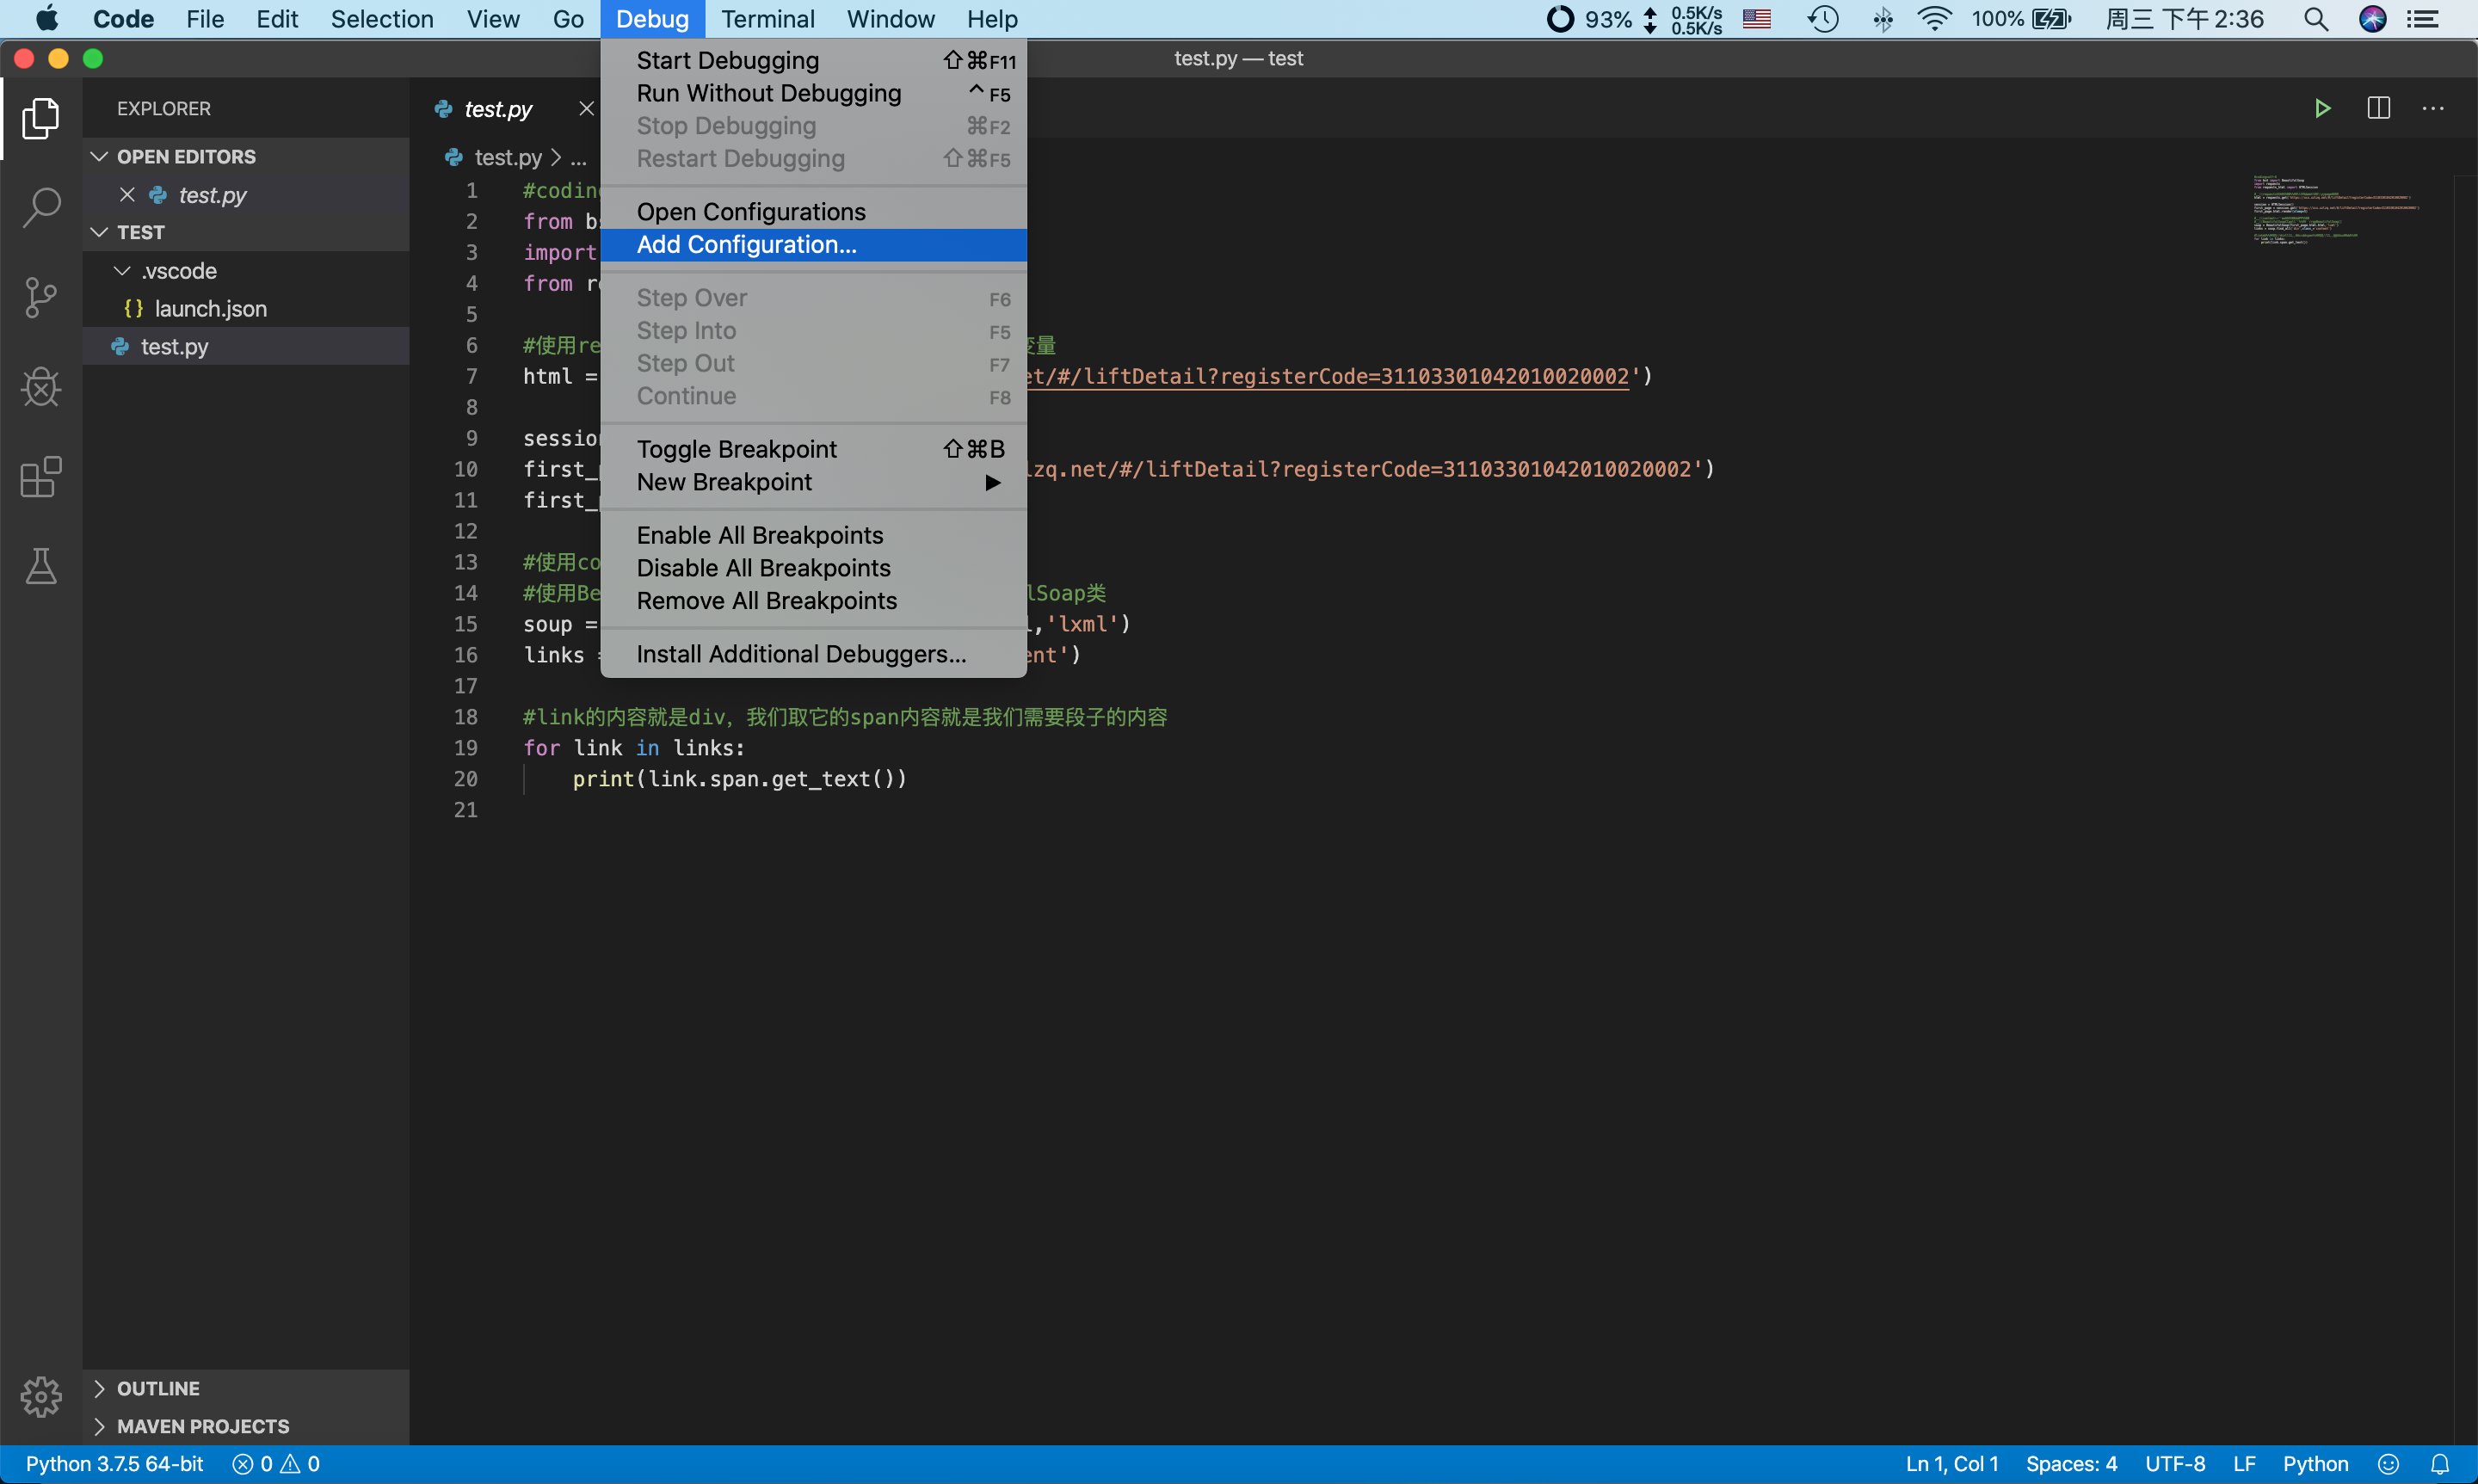Open the Manage gear icon
Image resolution: width=2478 pixels, height=1484 pixels.
pos(41,1396)
